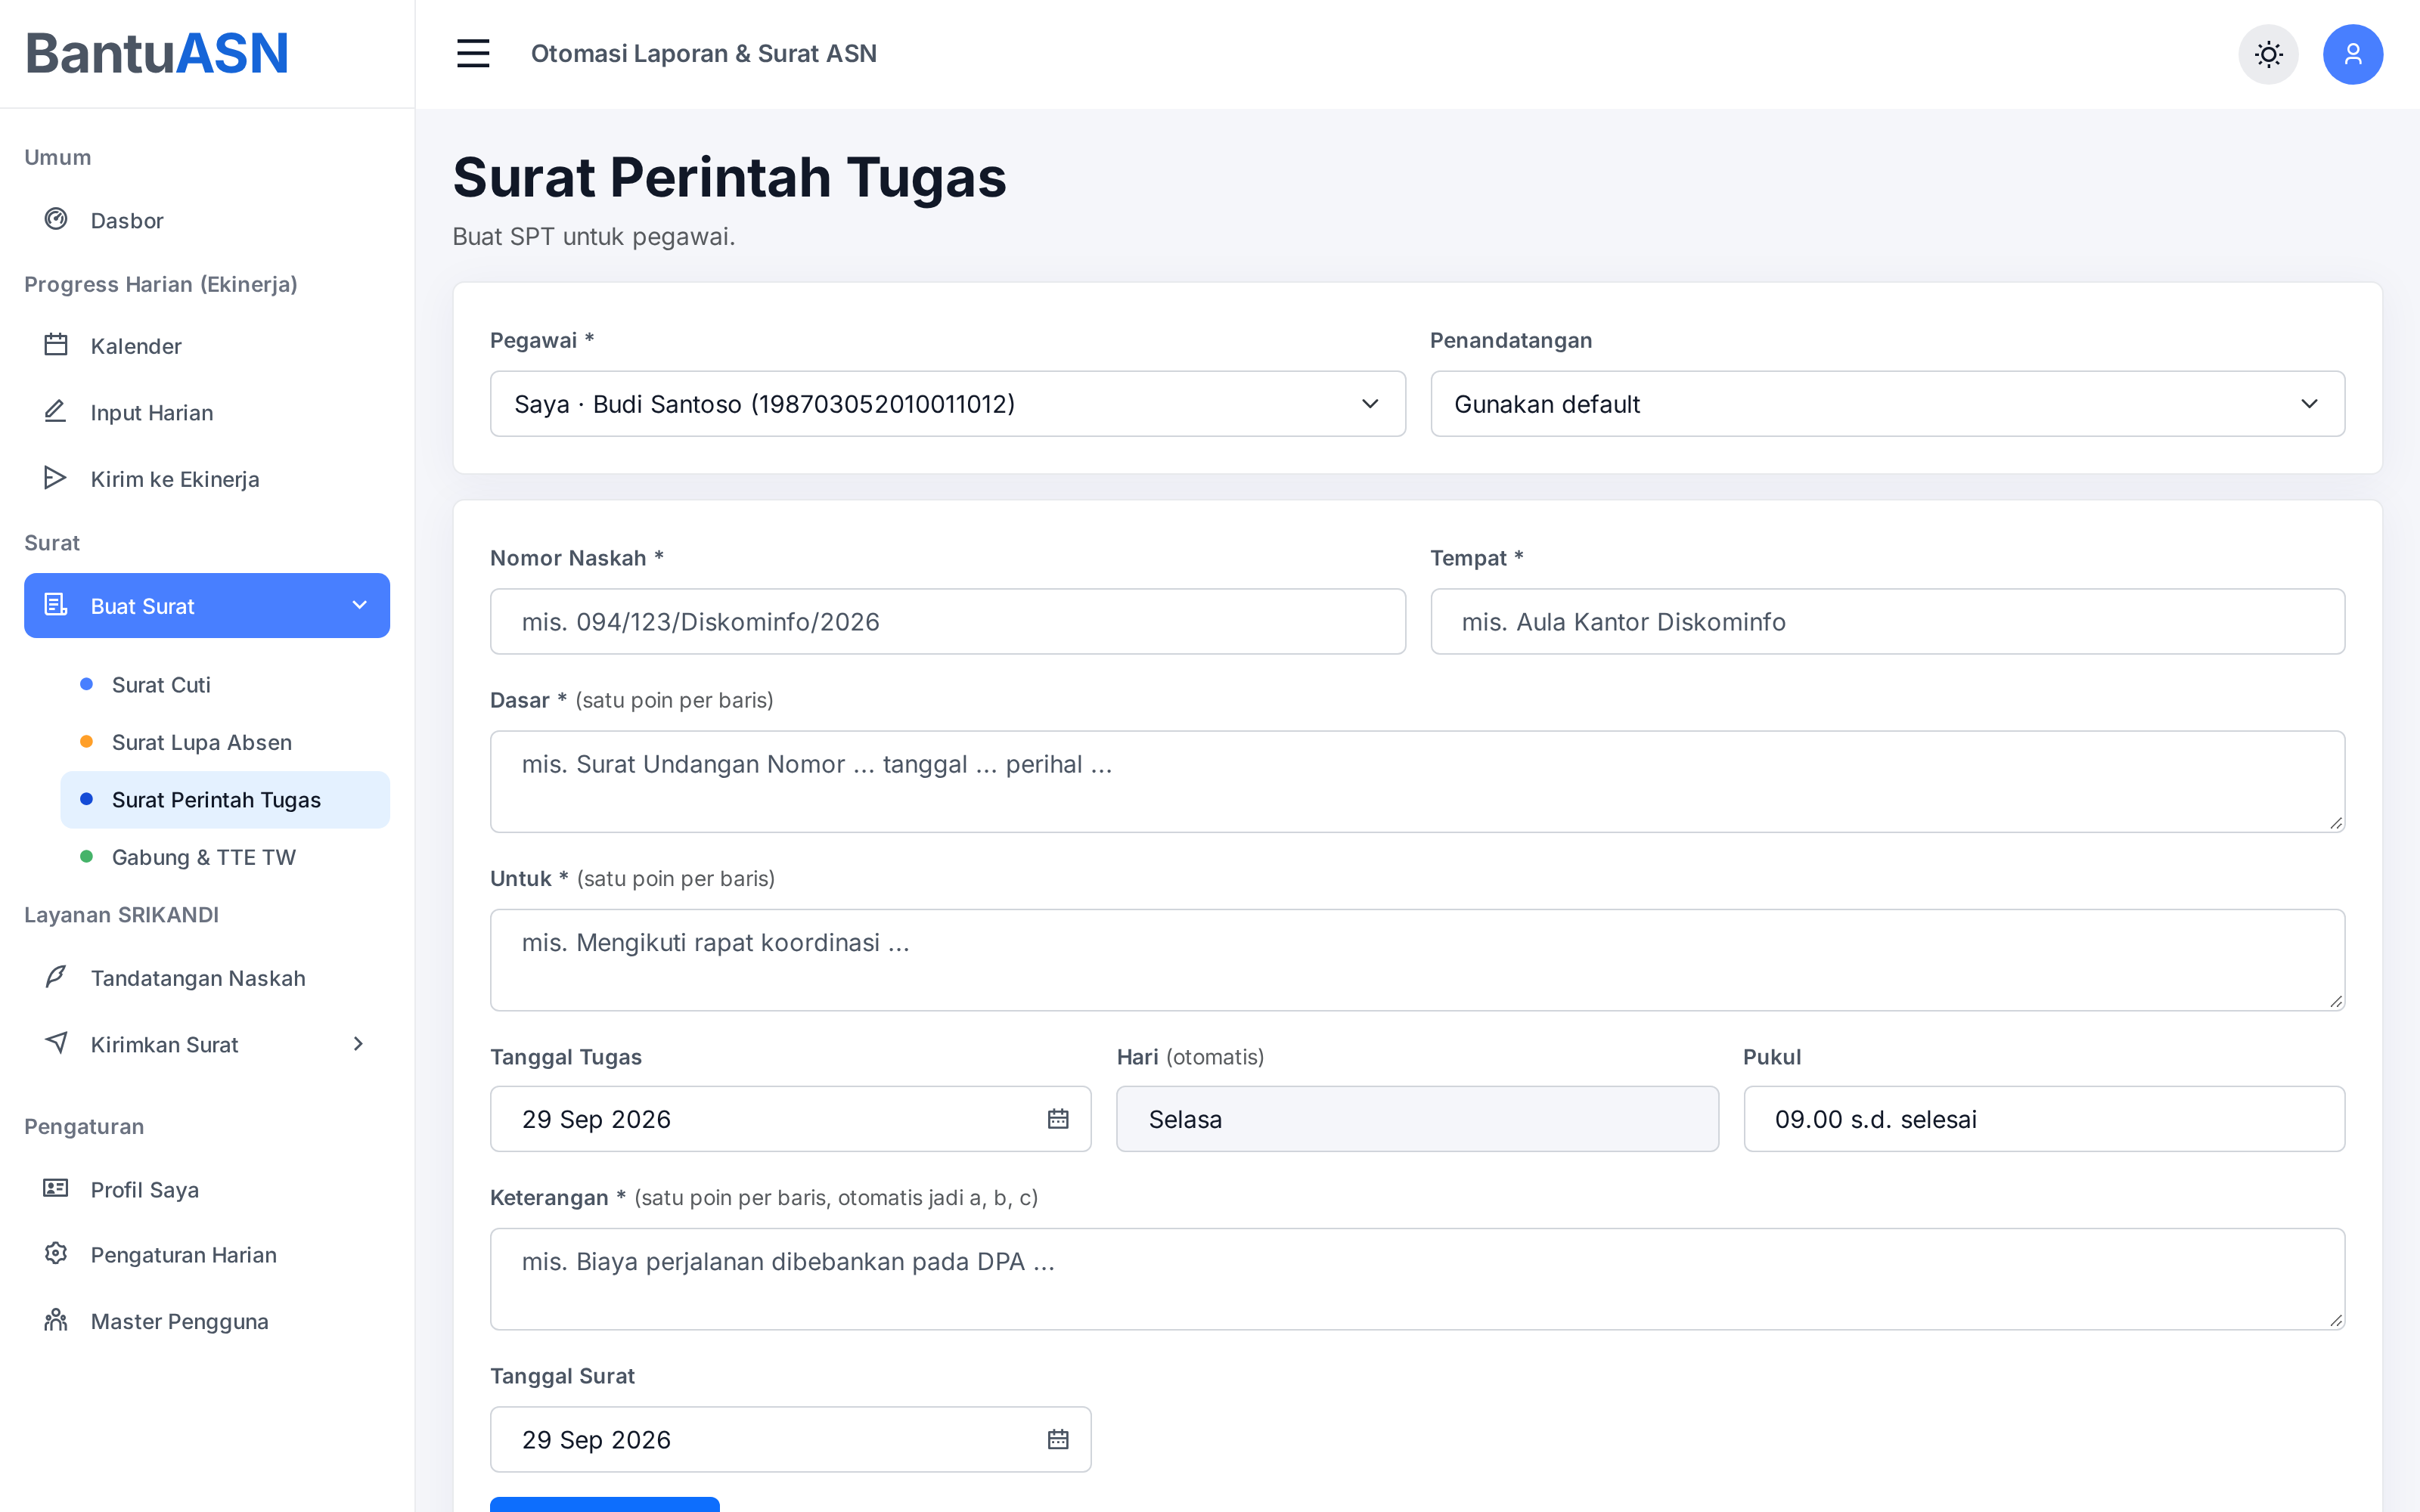Click the Tandatangan Naskah feather icon
Image resolution: width=2420 pixels, height=1512 pixels.
56,977
